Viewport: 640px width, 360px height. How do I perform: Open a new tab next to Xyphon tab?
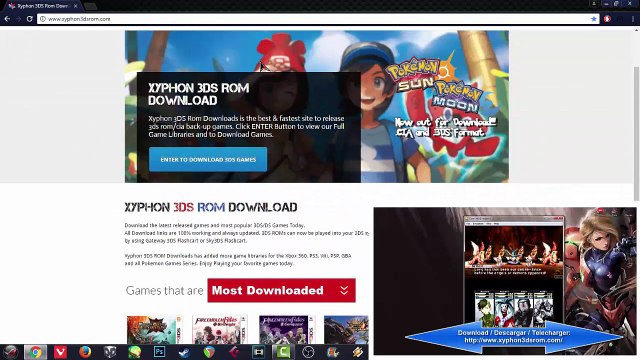pyautogui.click(x=91, y=6)
